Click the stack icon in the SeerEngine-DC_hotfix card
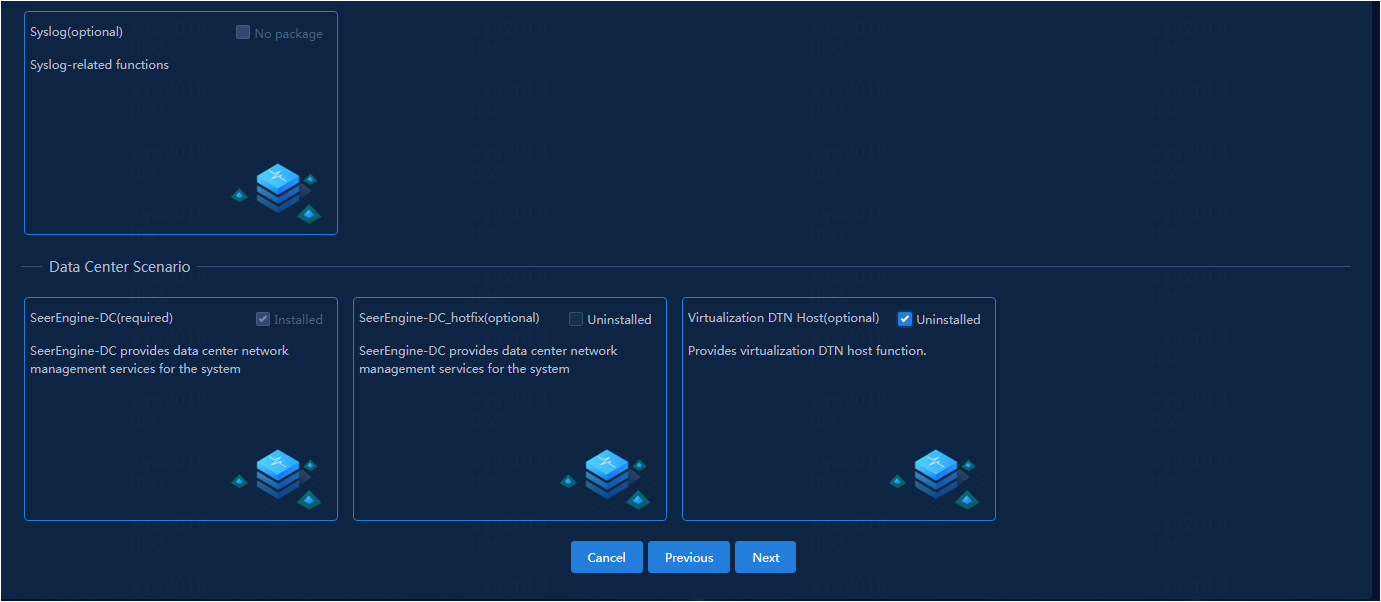The height and width of the screenshot is (602, 1381). click(606, 478)
